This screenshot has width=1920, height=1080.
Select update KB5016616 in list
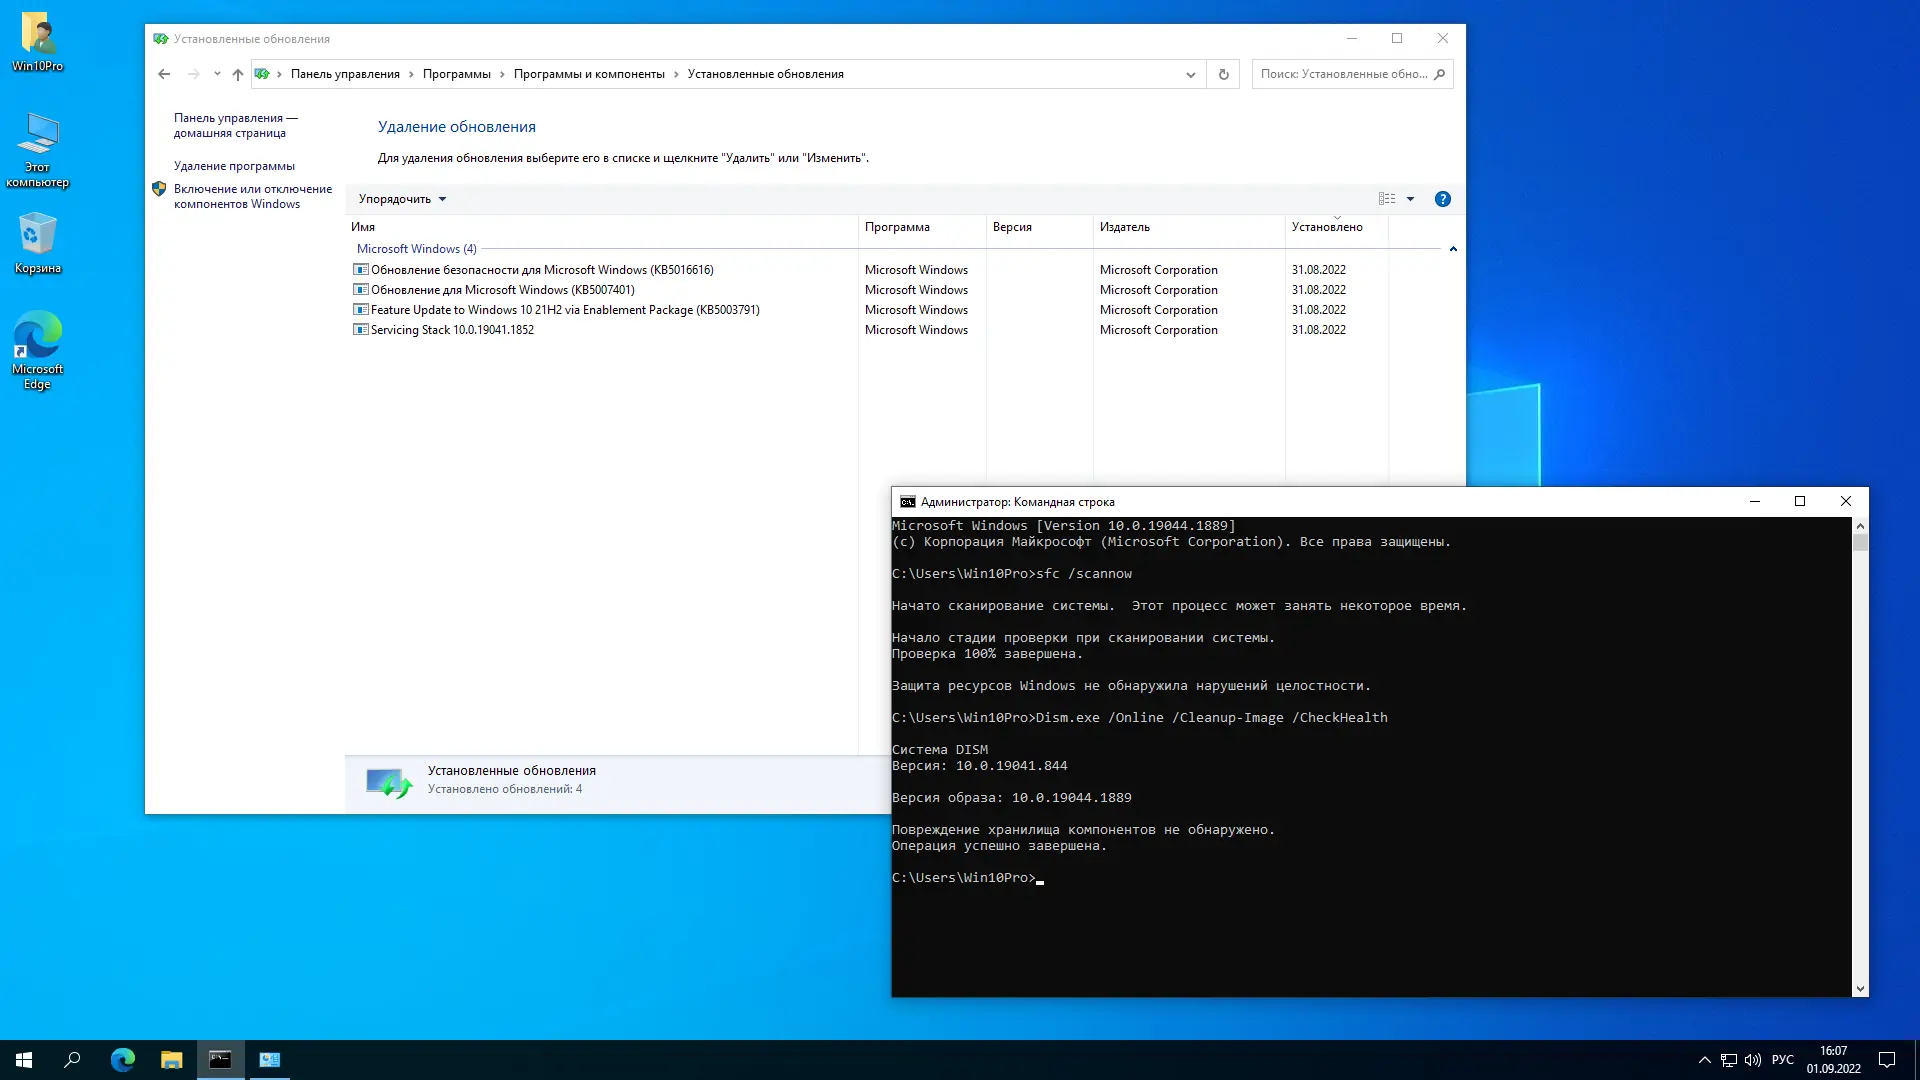click(x=541, y=270)
